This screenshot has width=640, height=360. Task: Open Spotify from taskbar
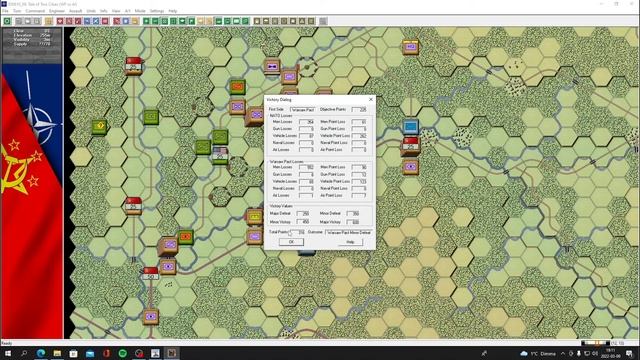point(122,353)
